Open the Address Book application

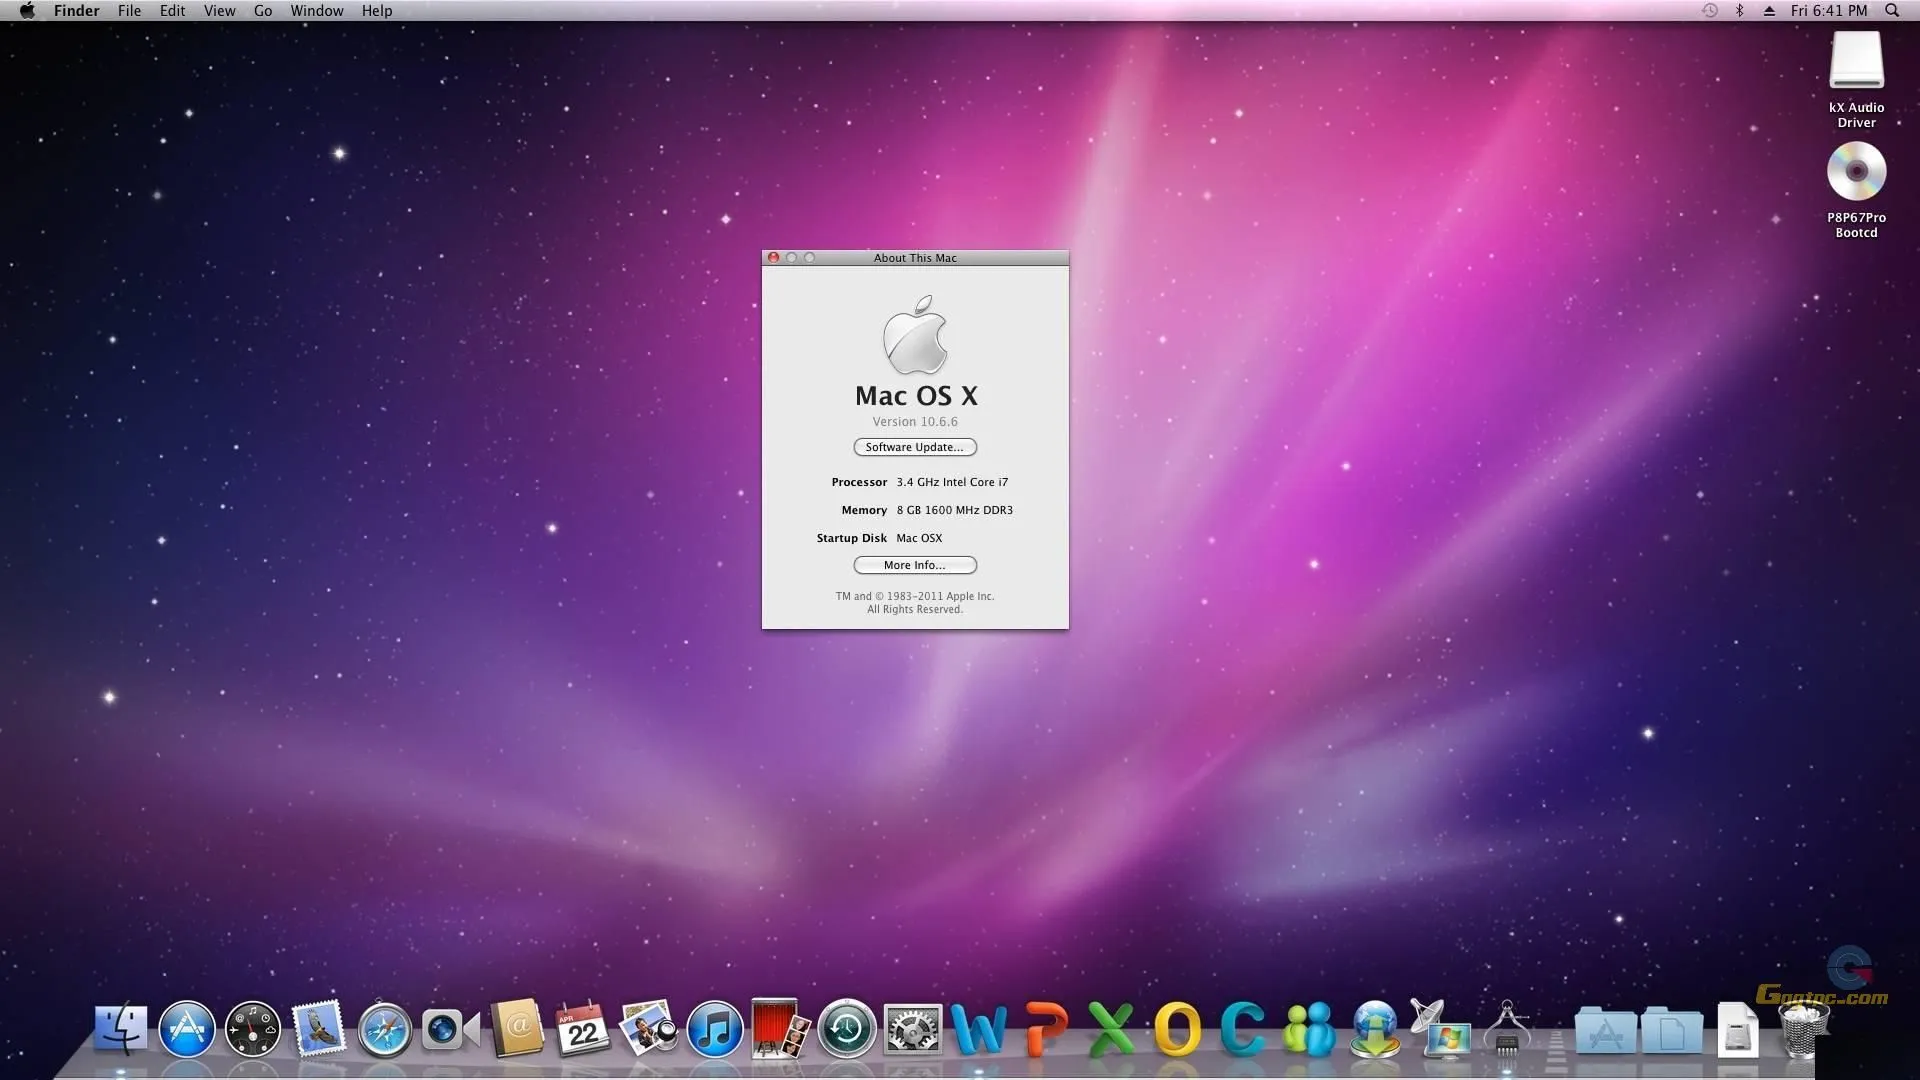[x=516, y=1028]
